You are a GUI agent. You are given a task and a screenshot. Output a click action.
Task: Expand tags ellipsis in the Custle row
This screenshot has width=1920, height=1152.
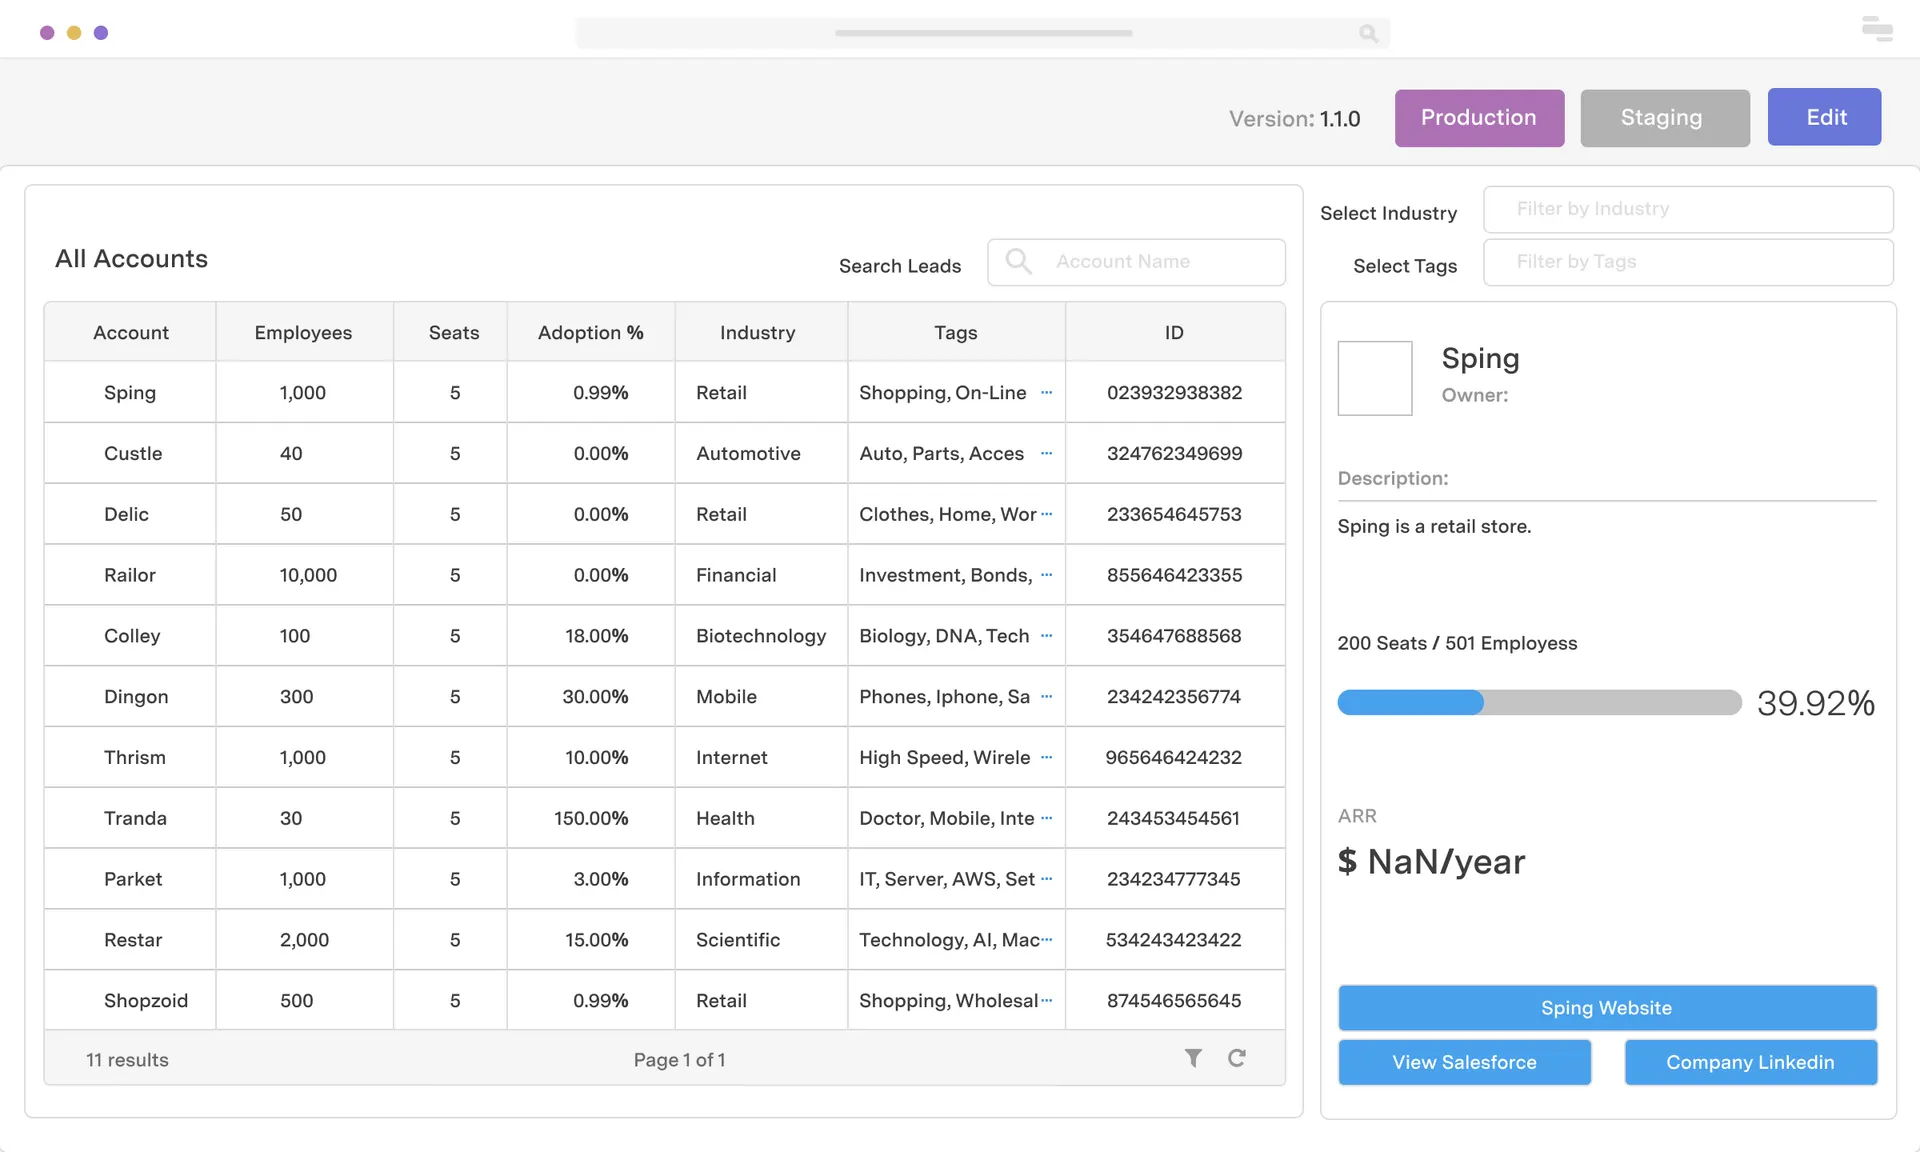[1047, 453]
